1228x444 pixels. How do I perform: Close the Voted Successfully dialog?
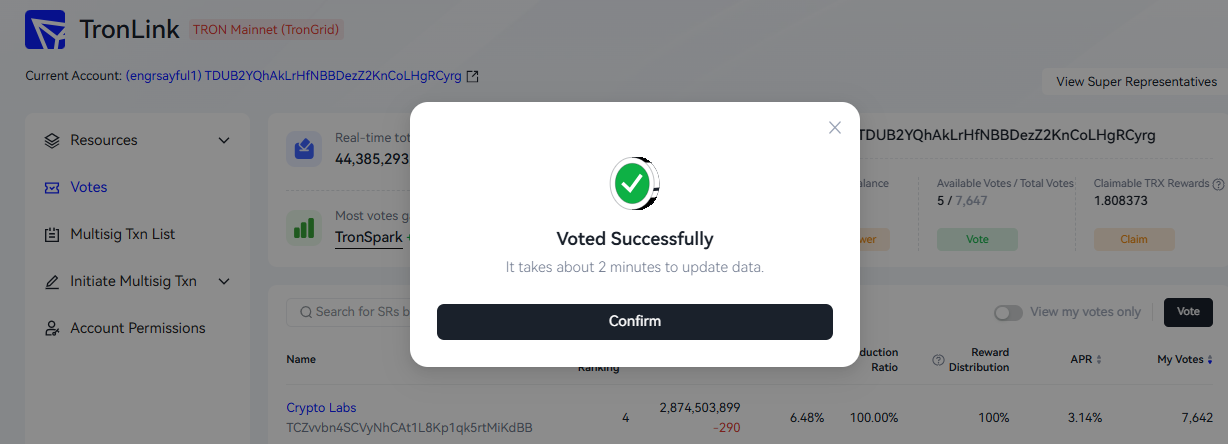(x=835, y=127)
